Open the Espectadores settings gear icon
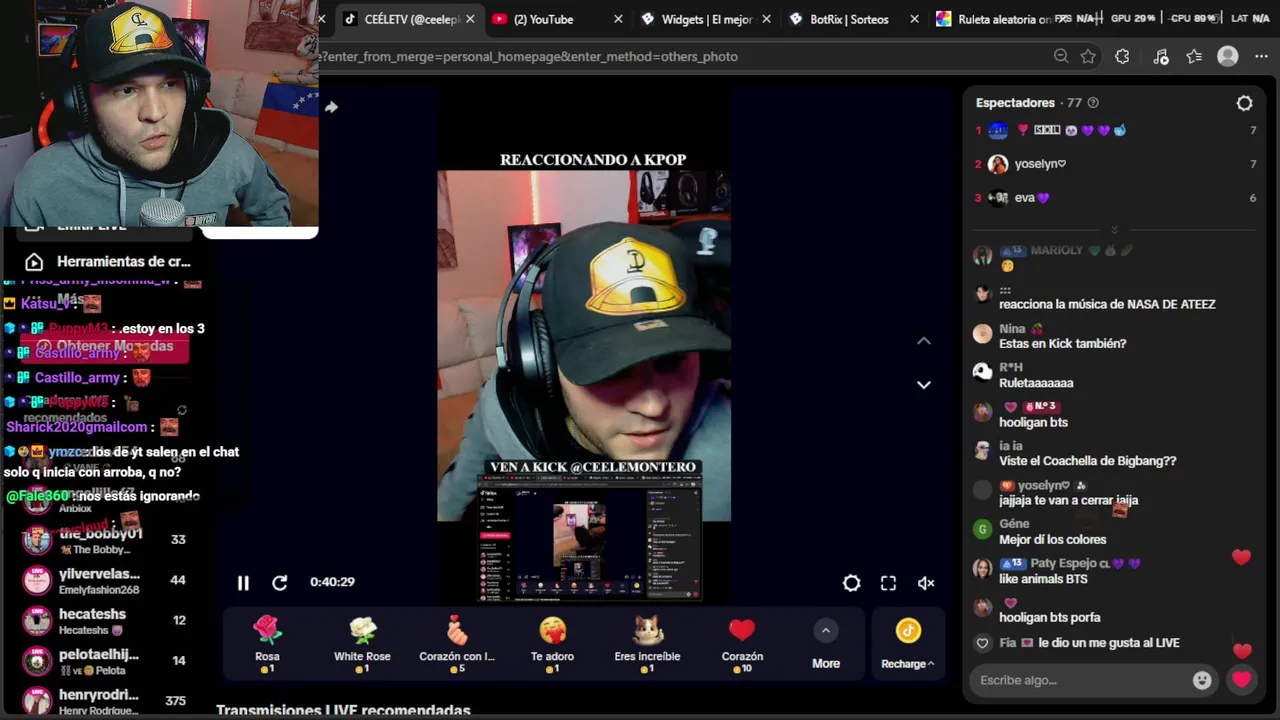The width and height of the screenshot is (1280, 720). click(x=1244, y=103)
